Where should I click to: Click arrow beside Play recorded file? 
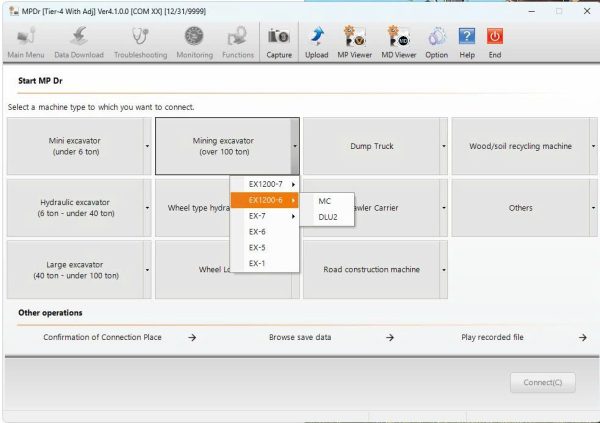[x=582, y=337]
